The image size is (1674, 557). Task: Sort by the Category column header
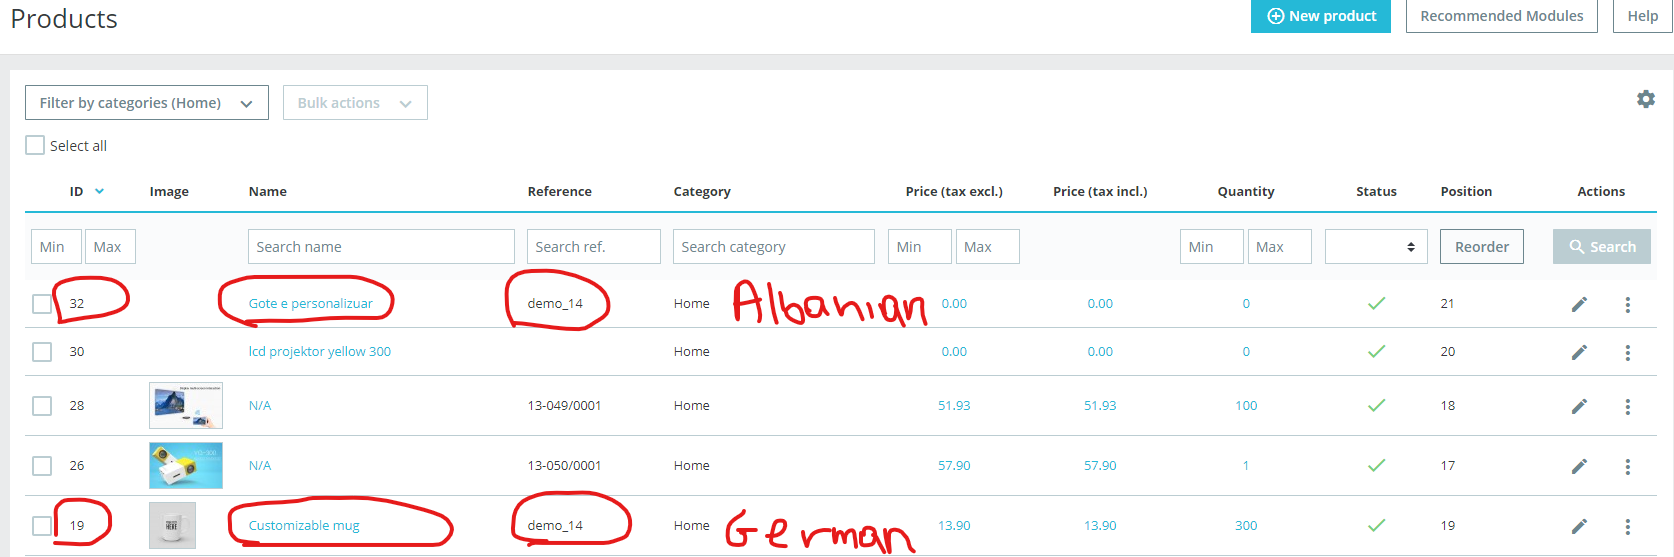701,192
